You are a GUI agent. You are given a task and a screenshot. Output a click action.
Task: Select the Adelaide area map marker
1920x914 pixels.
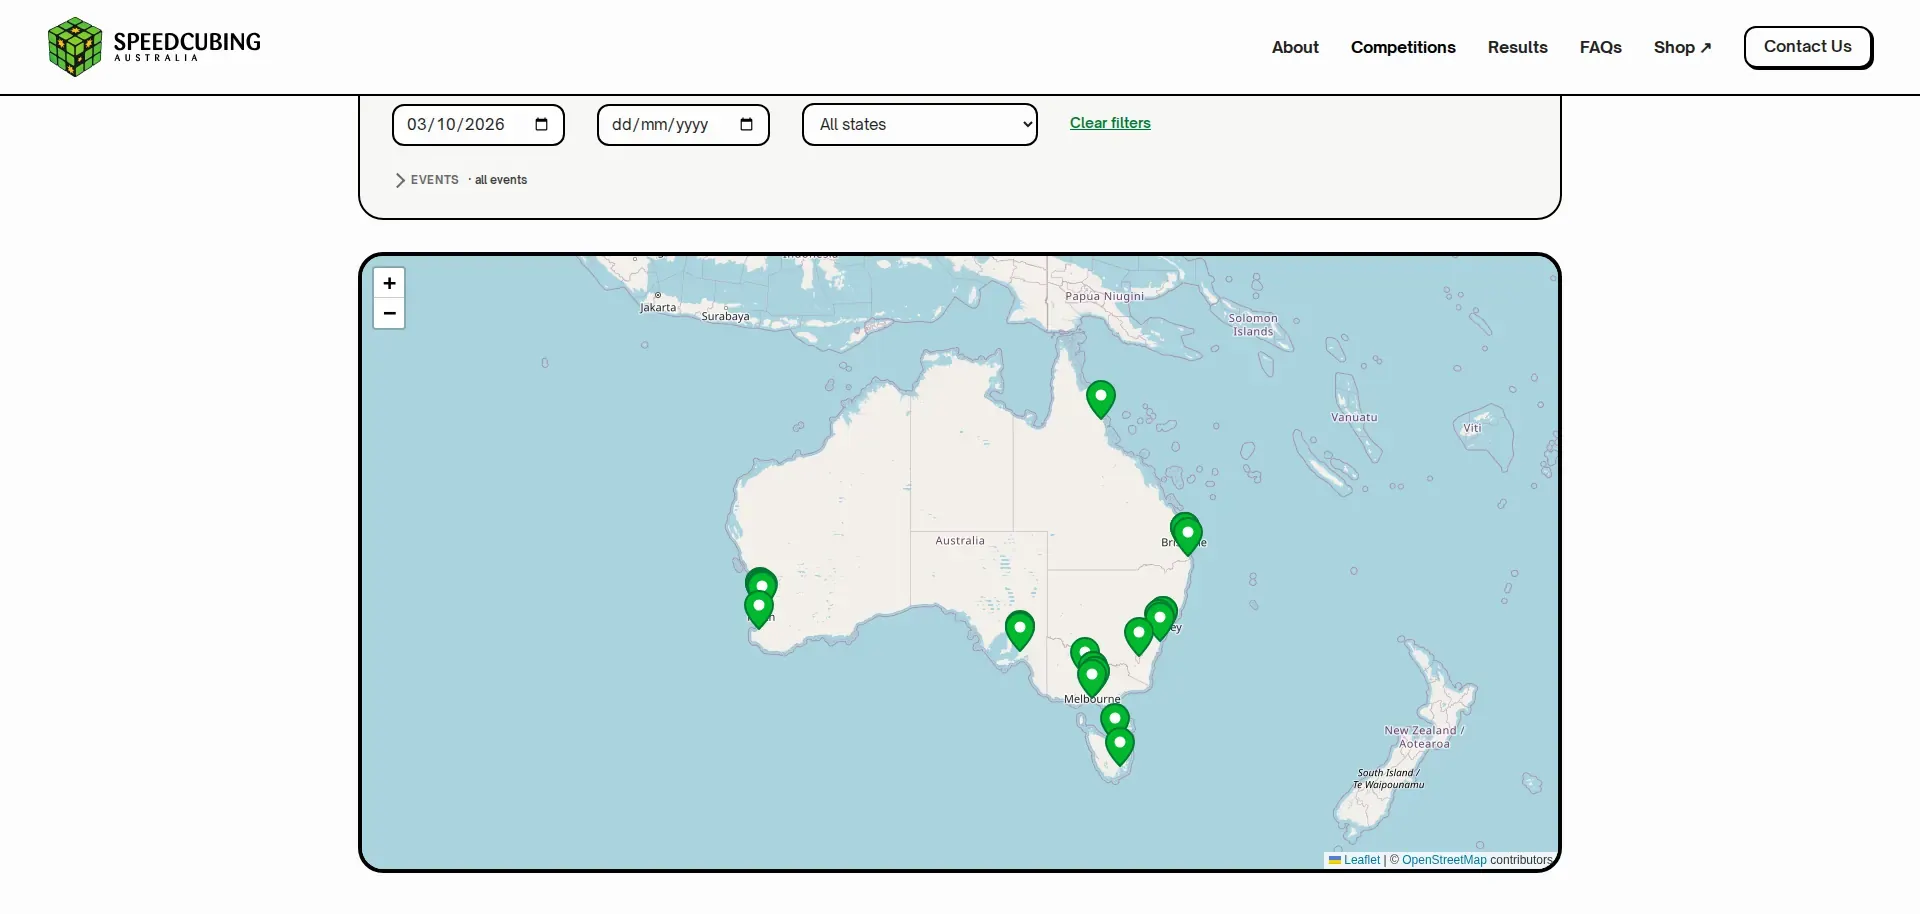(x=1020, y=631)
